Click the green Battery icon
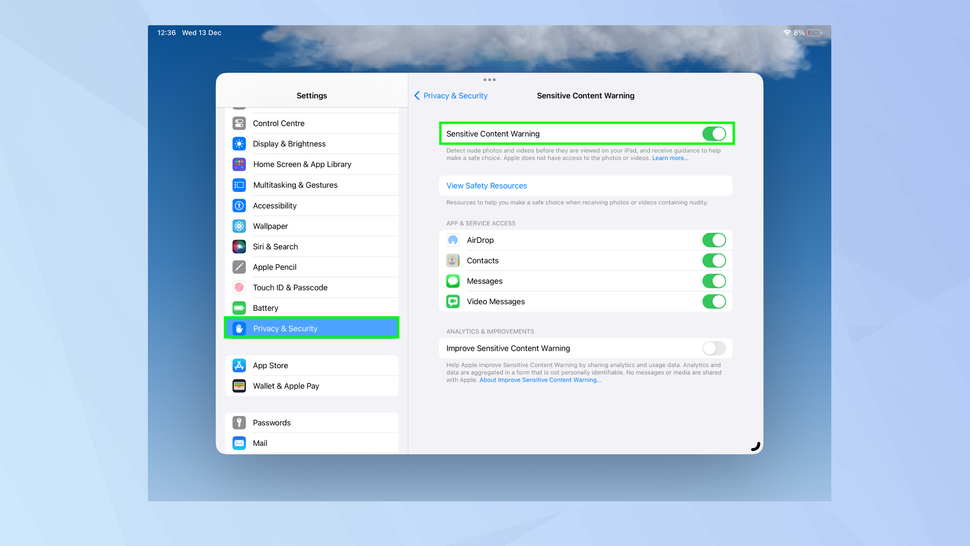 click(239, 308)
